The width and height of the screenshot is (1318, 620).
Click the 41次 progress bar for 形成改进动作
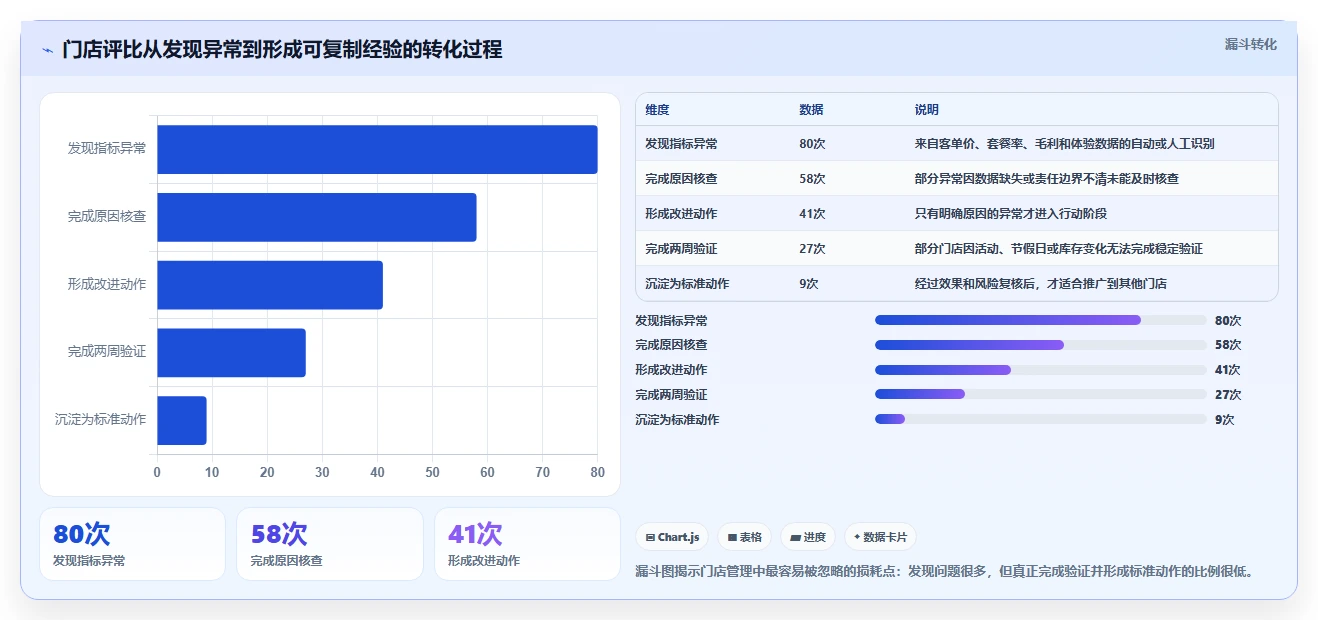pos(1040,370)
